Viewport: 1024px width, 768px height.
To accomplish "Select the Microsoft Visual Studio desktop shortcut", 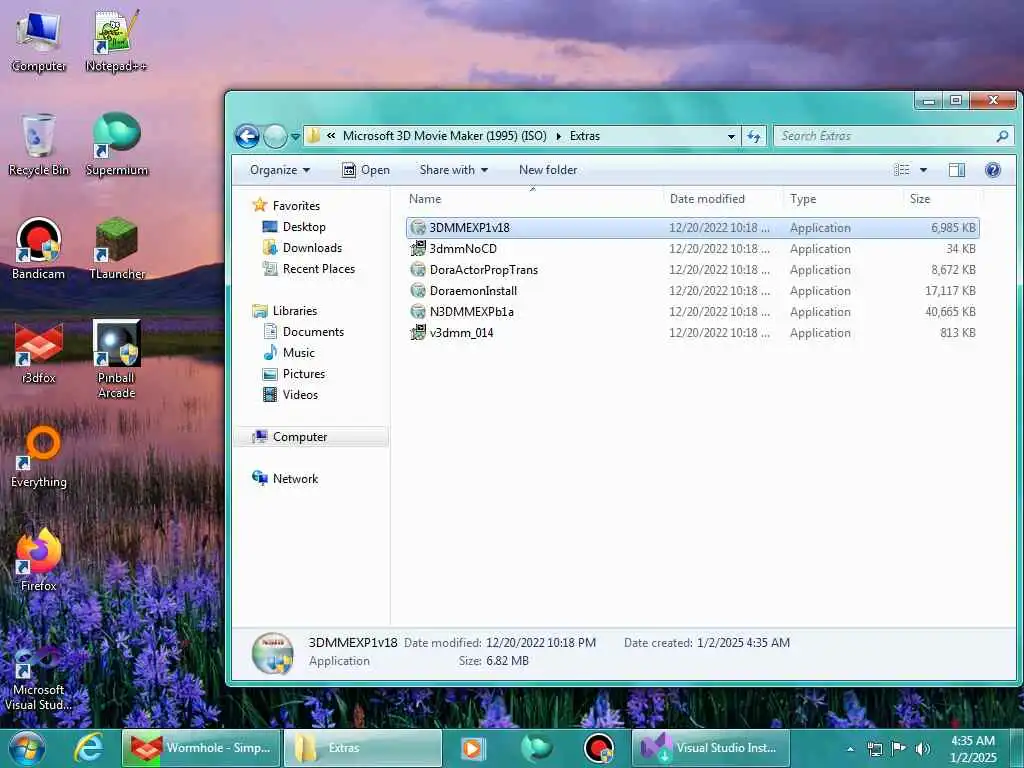I will 39,679.
